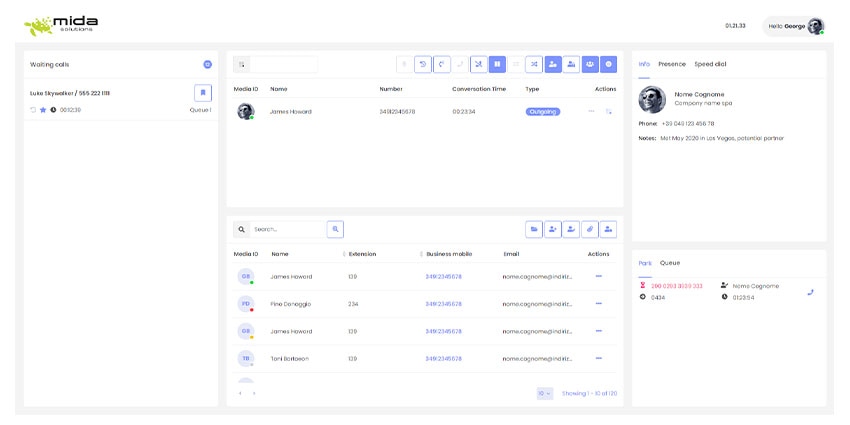The image size is (850, 425).
Task: Go to the next contacts page arrow
Action: [x=254, y=393]
